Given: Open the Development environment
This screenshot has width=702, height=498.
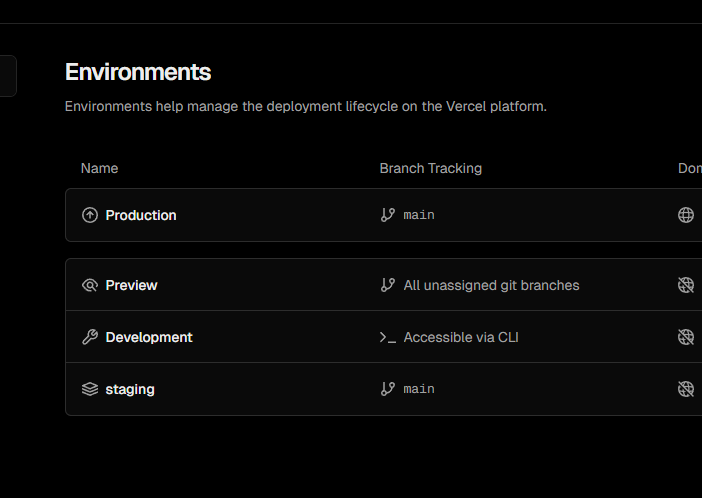Looking at the screenshot, I should coord(149,337).
